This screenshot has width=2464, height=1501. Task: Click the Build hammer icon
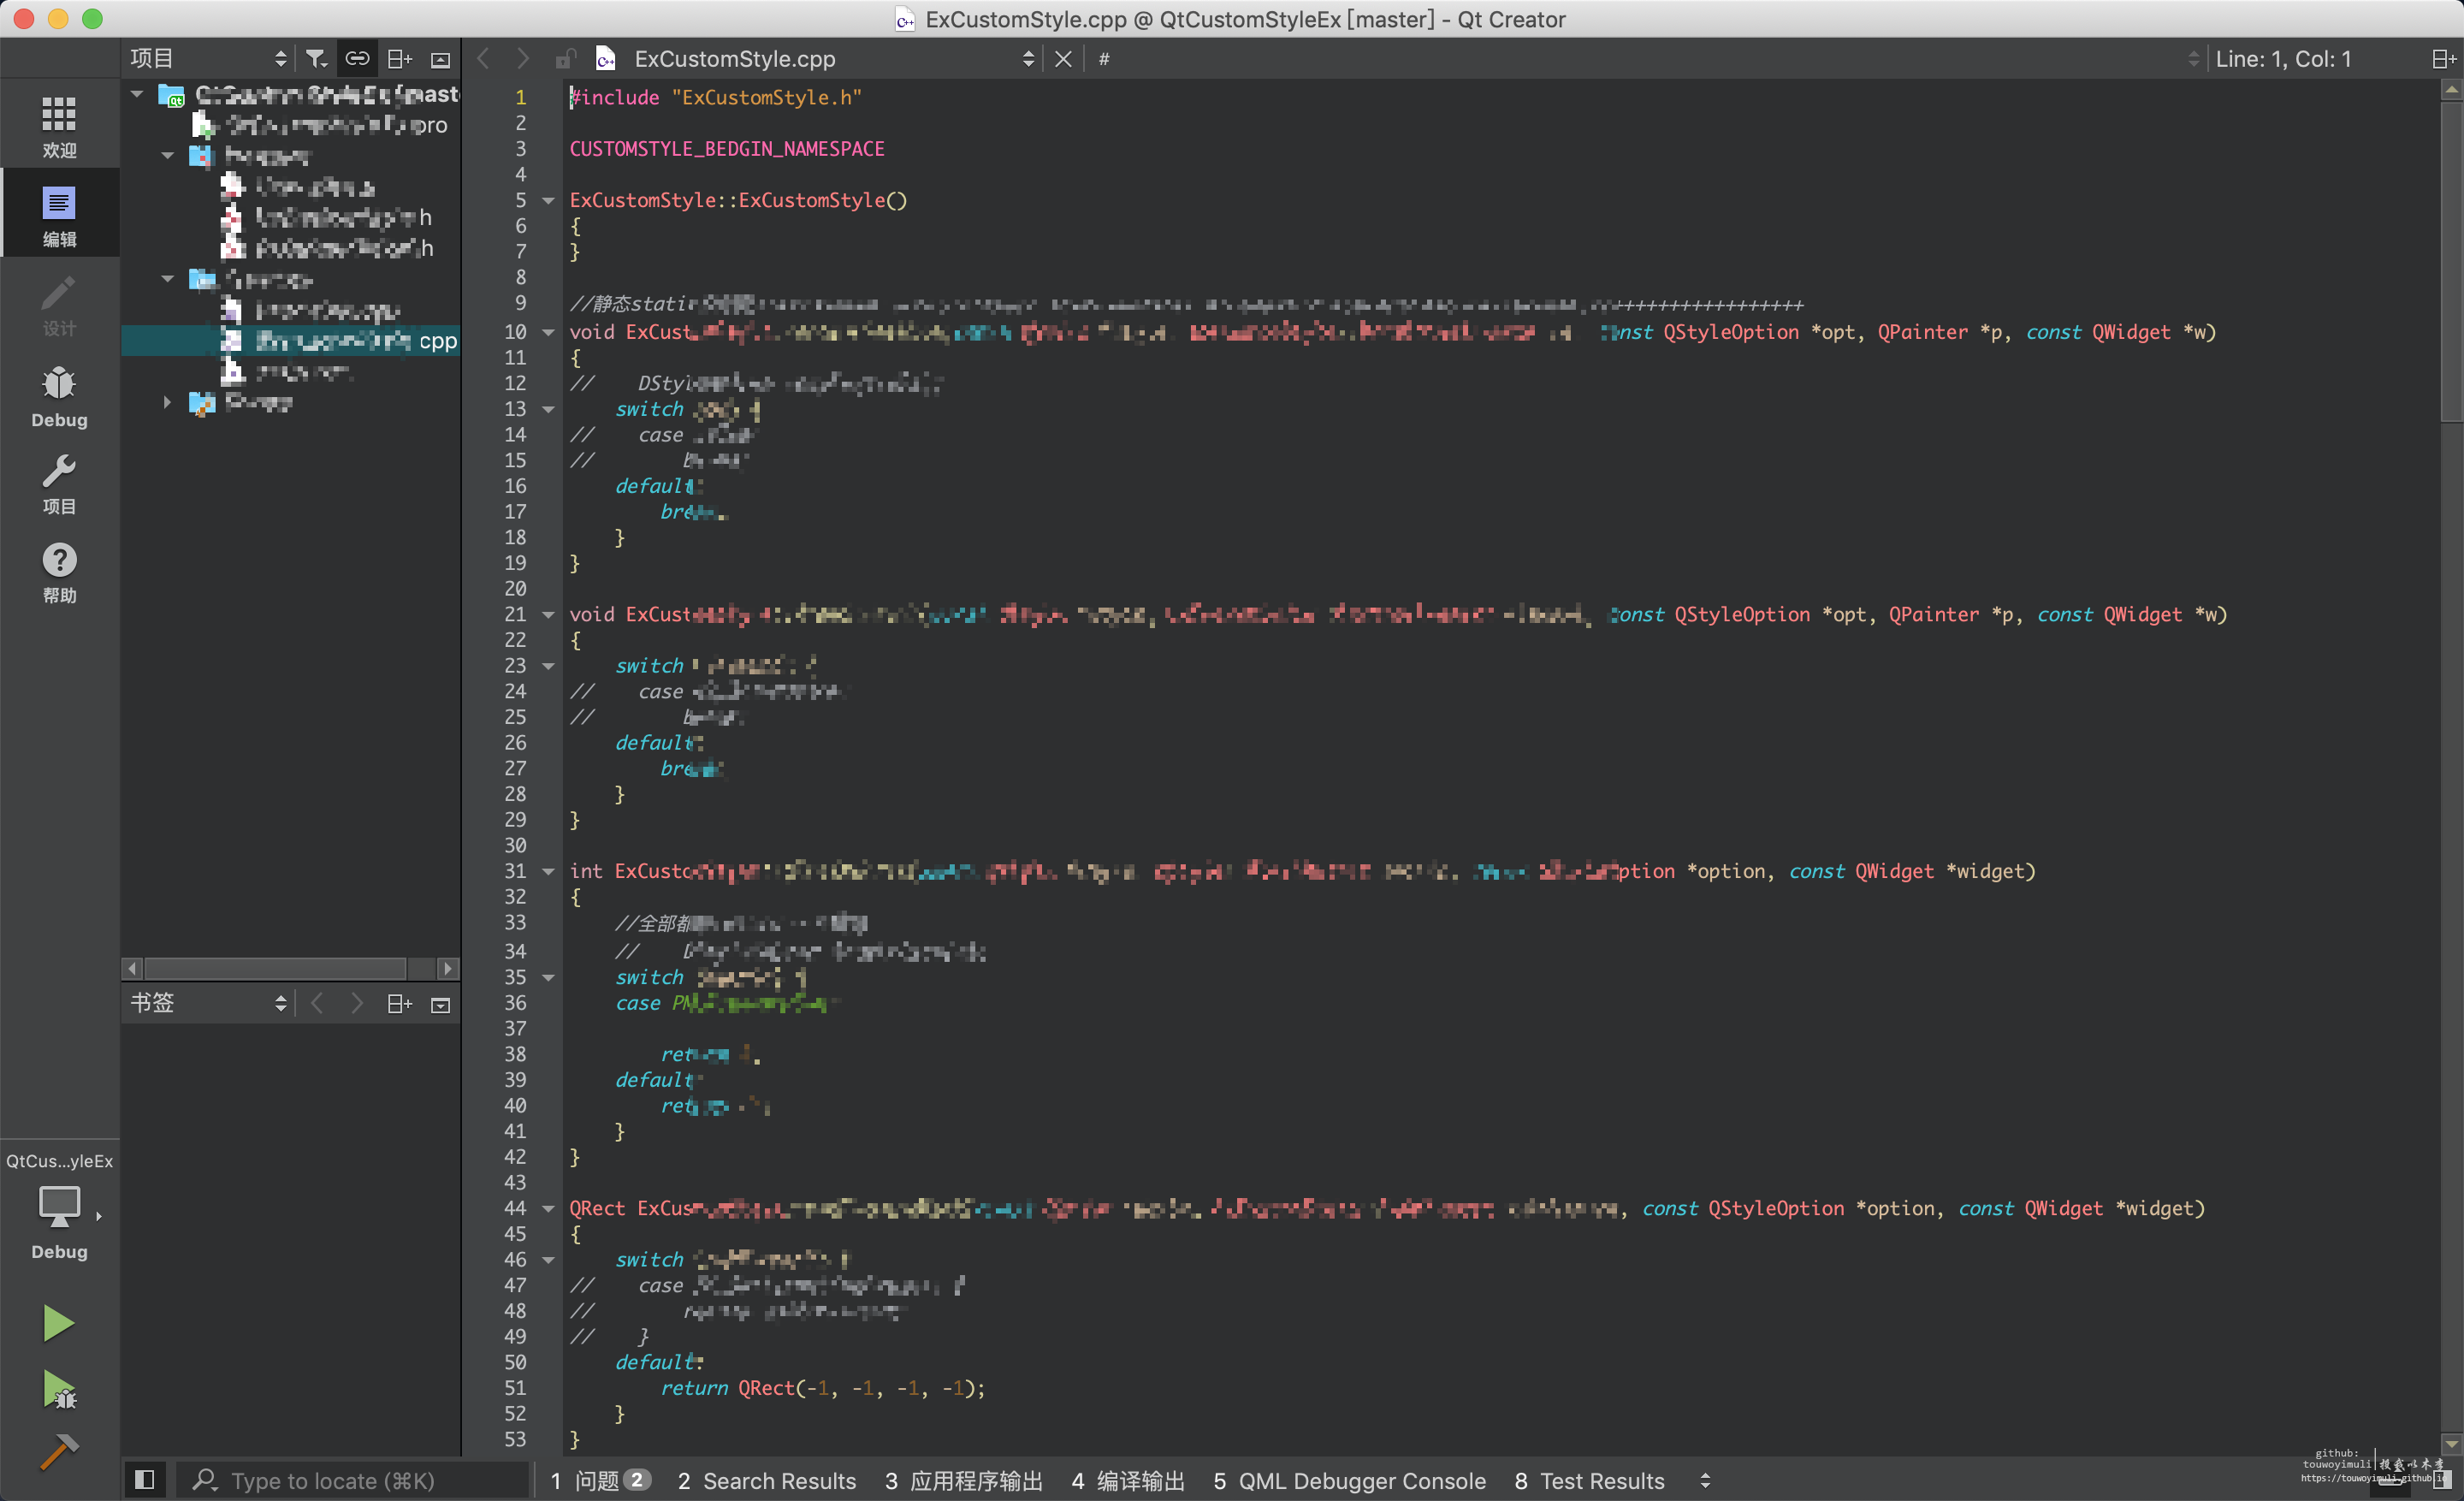(58, 1451)
